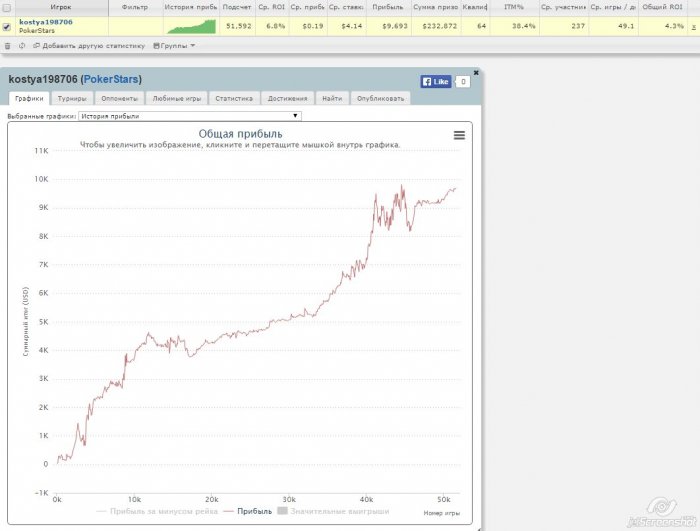Click the kostya198706 player name link in table
This screenshot has height=531, width=700.
pyautogui.click(x=46, y=22)
